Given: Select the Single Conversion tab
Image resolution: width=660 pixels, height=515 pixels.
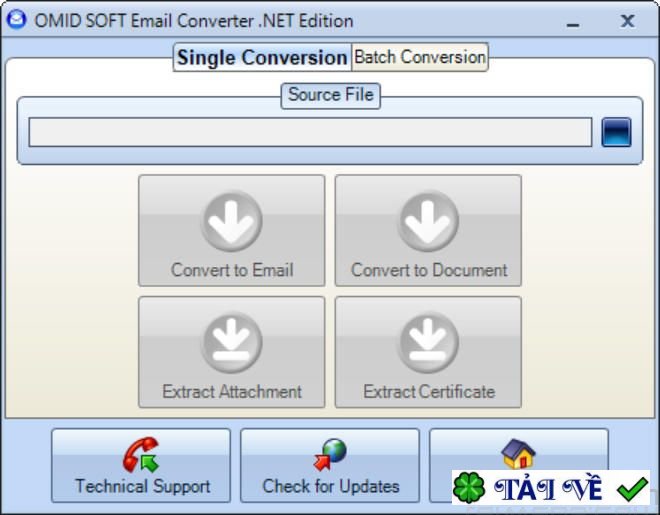Looking at the screenshot, I should pyautogui.click(x=262, y=57).
